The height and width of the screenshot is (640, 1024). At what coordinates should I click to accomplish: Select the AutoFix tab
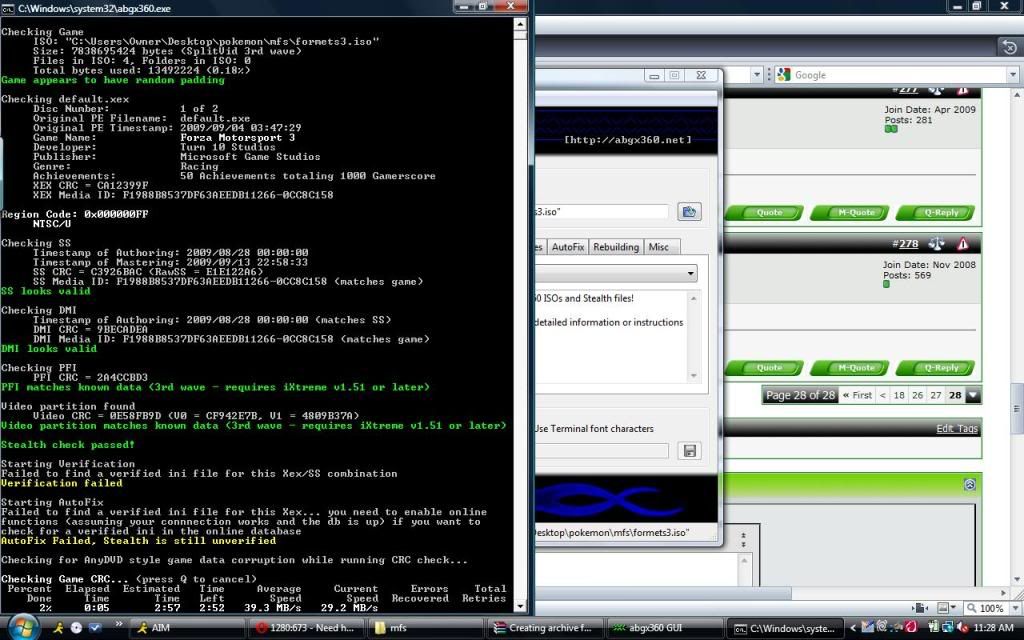tap(568, 247)
